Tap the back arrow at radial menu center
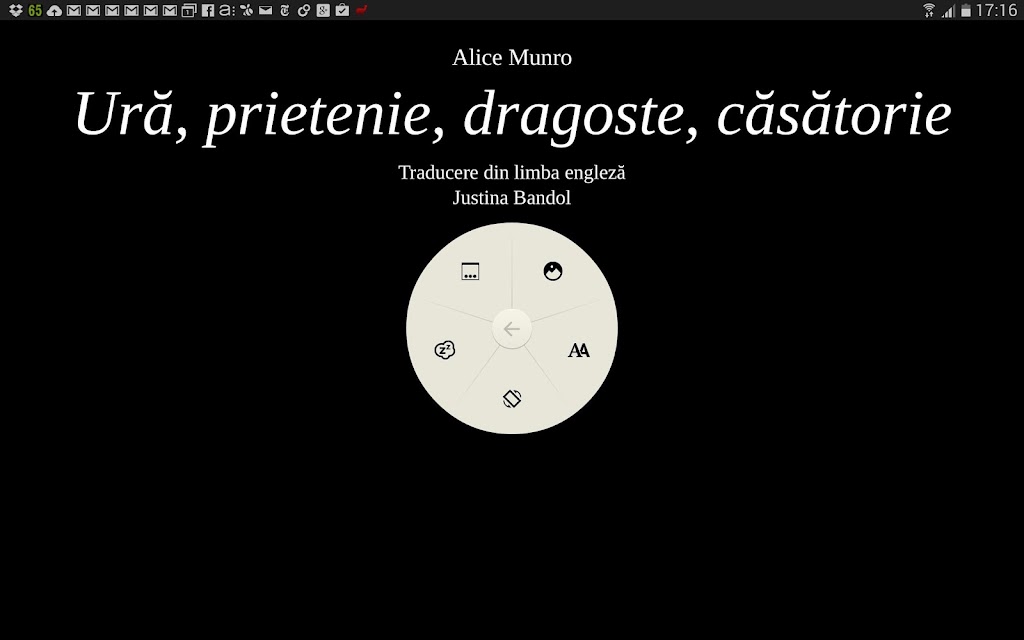1024x640 pixels. [x=512, y=329]
